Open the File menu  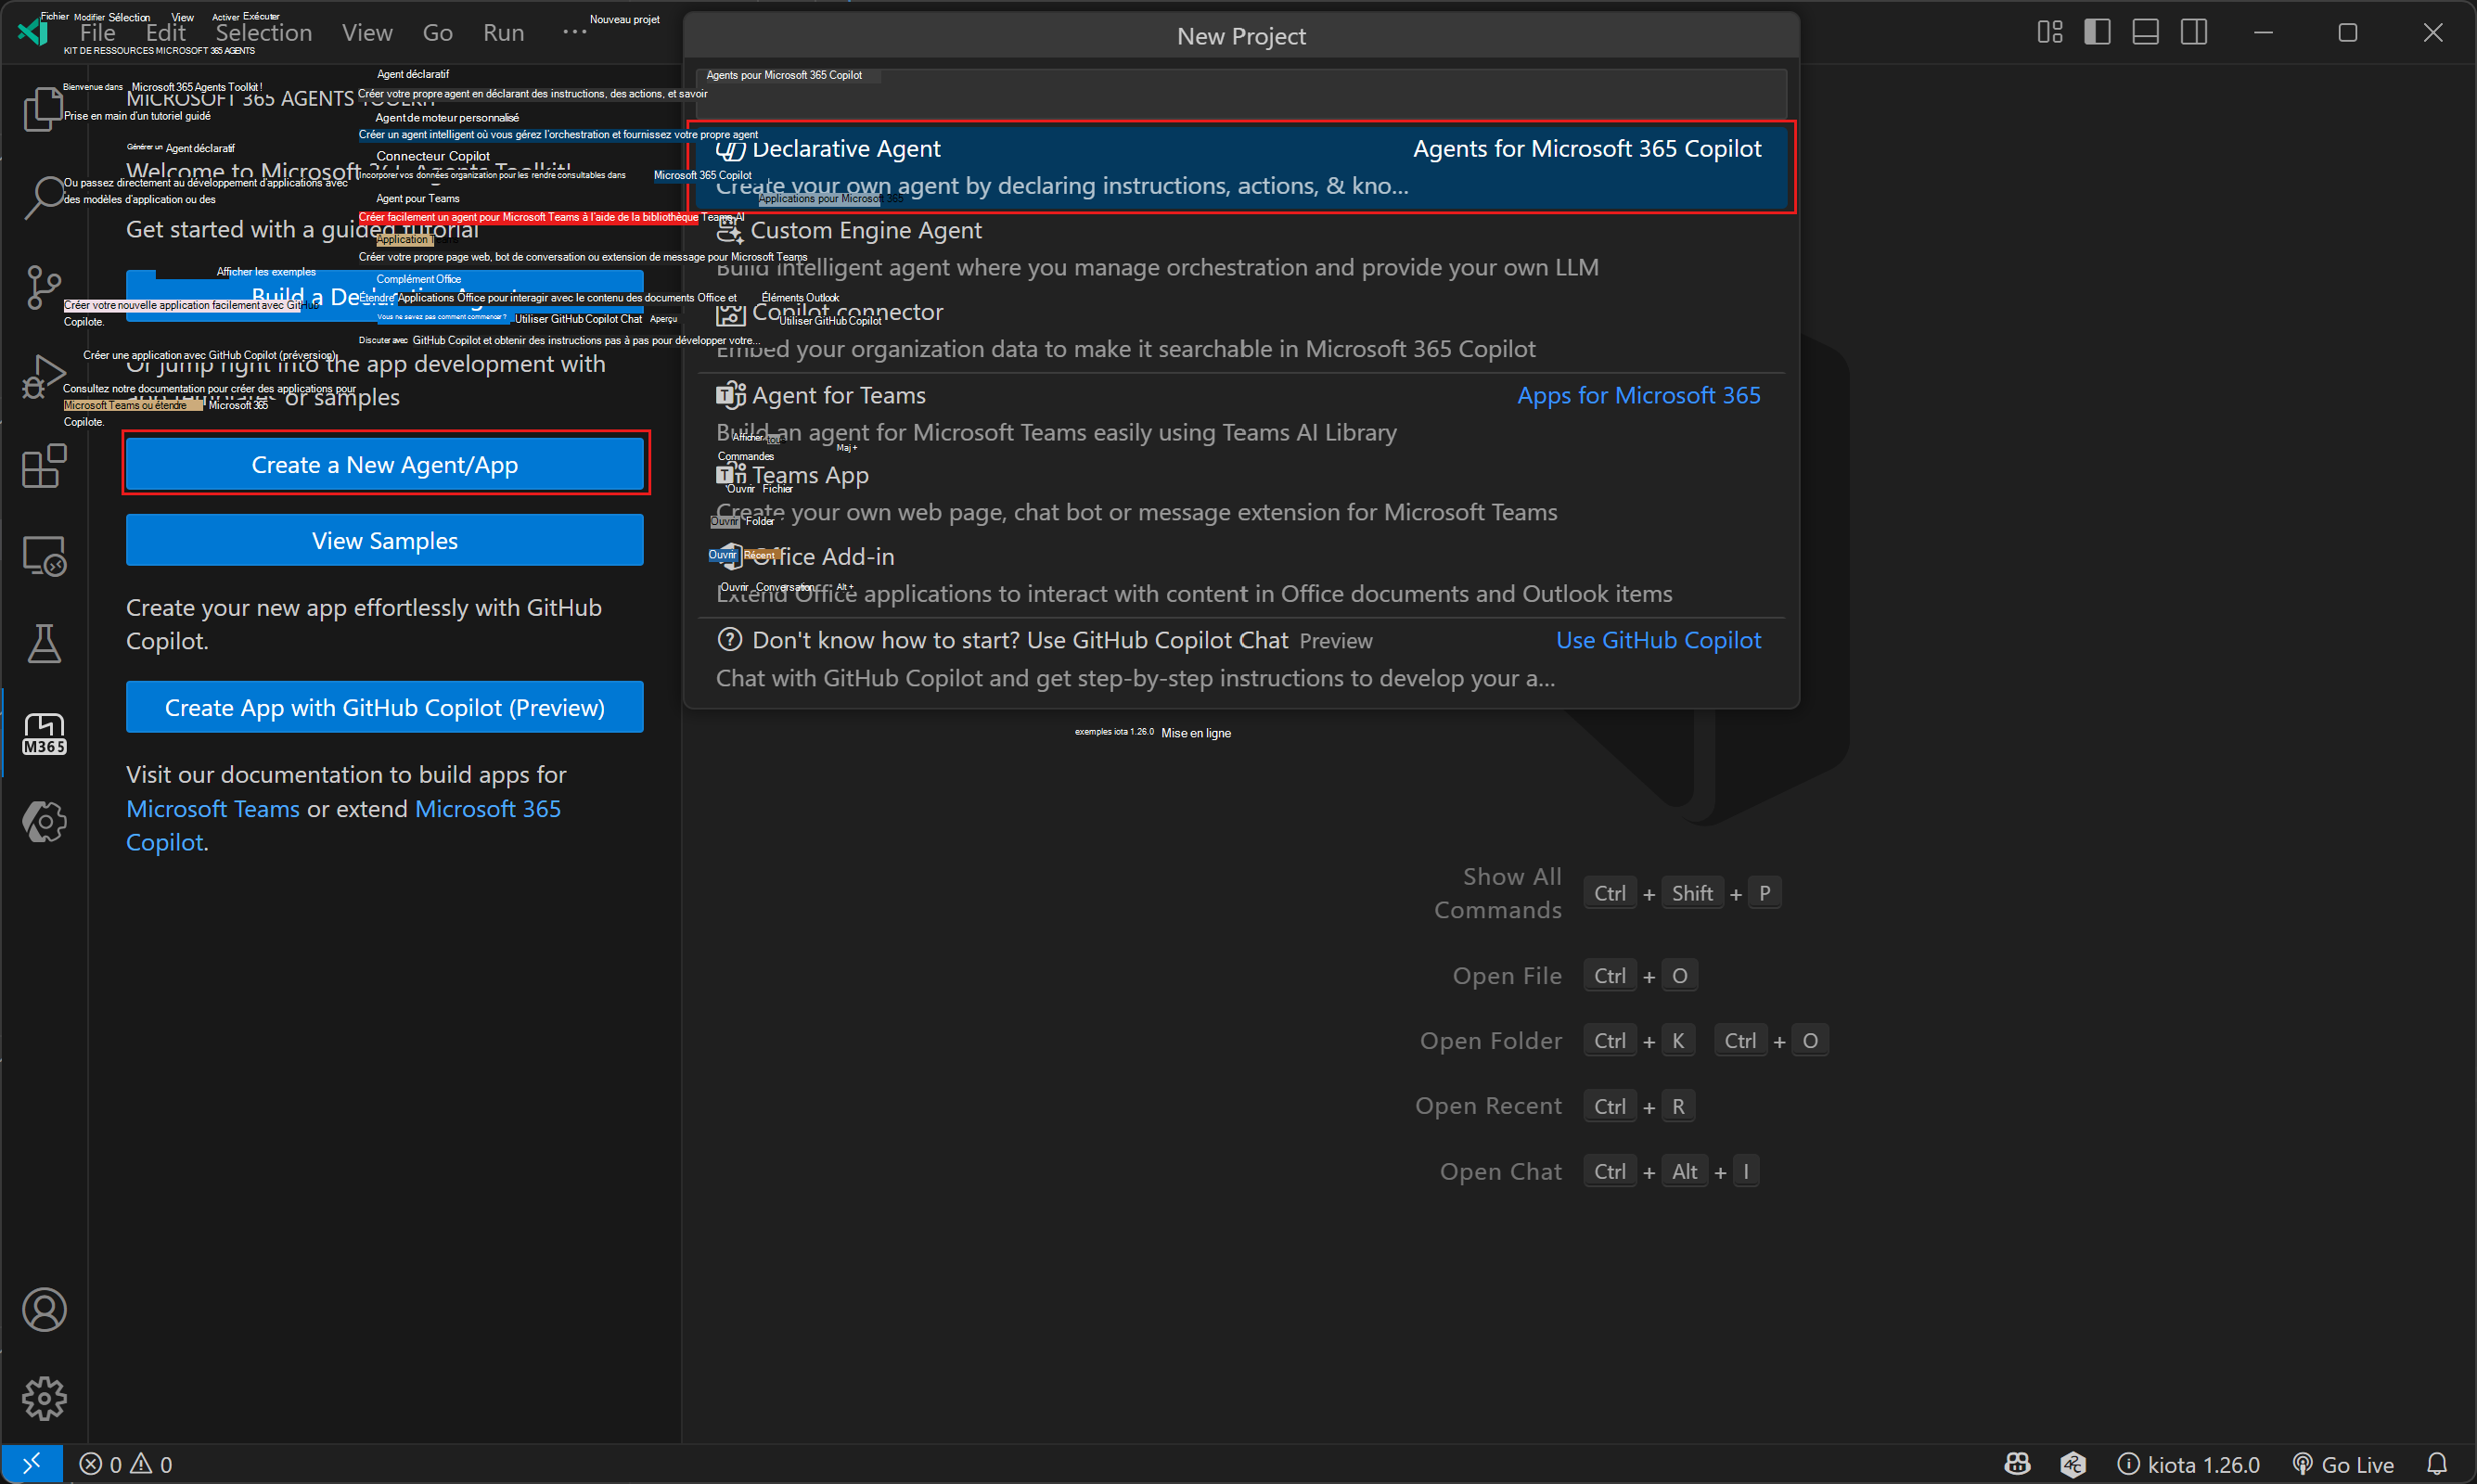[97, 31]
